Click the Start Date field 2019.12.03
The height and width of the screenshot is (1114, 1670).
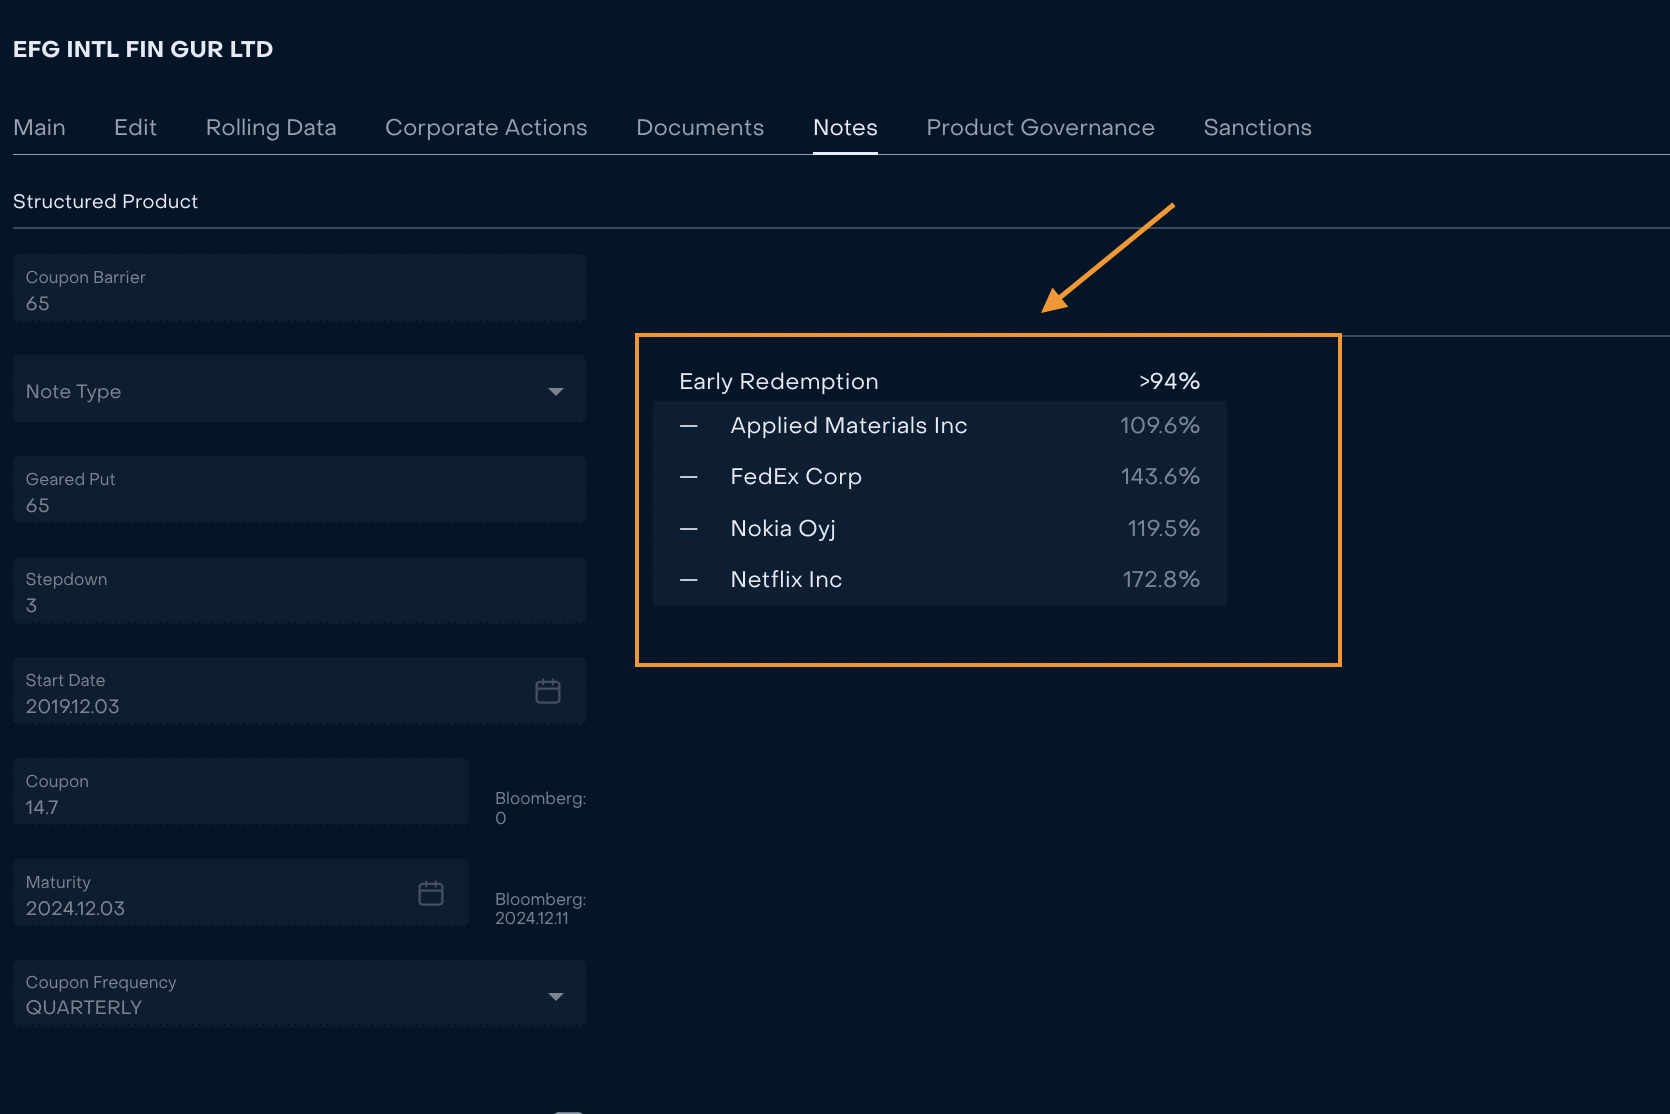point(299,691)
